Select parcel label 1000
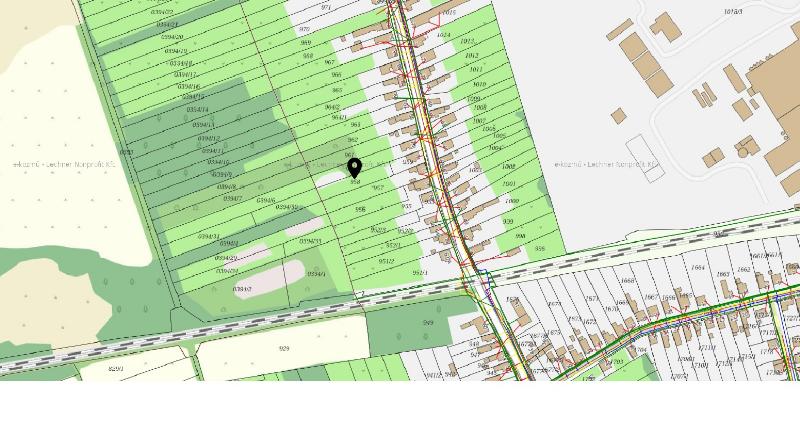Viewport: 800px width, 433px height. (x=512, y=201)
